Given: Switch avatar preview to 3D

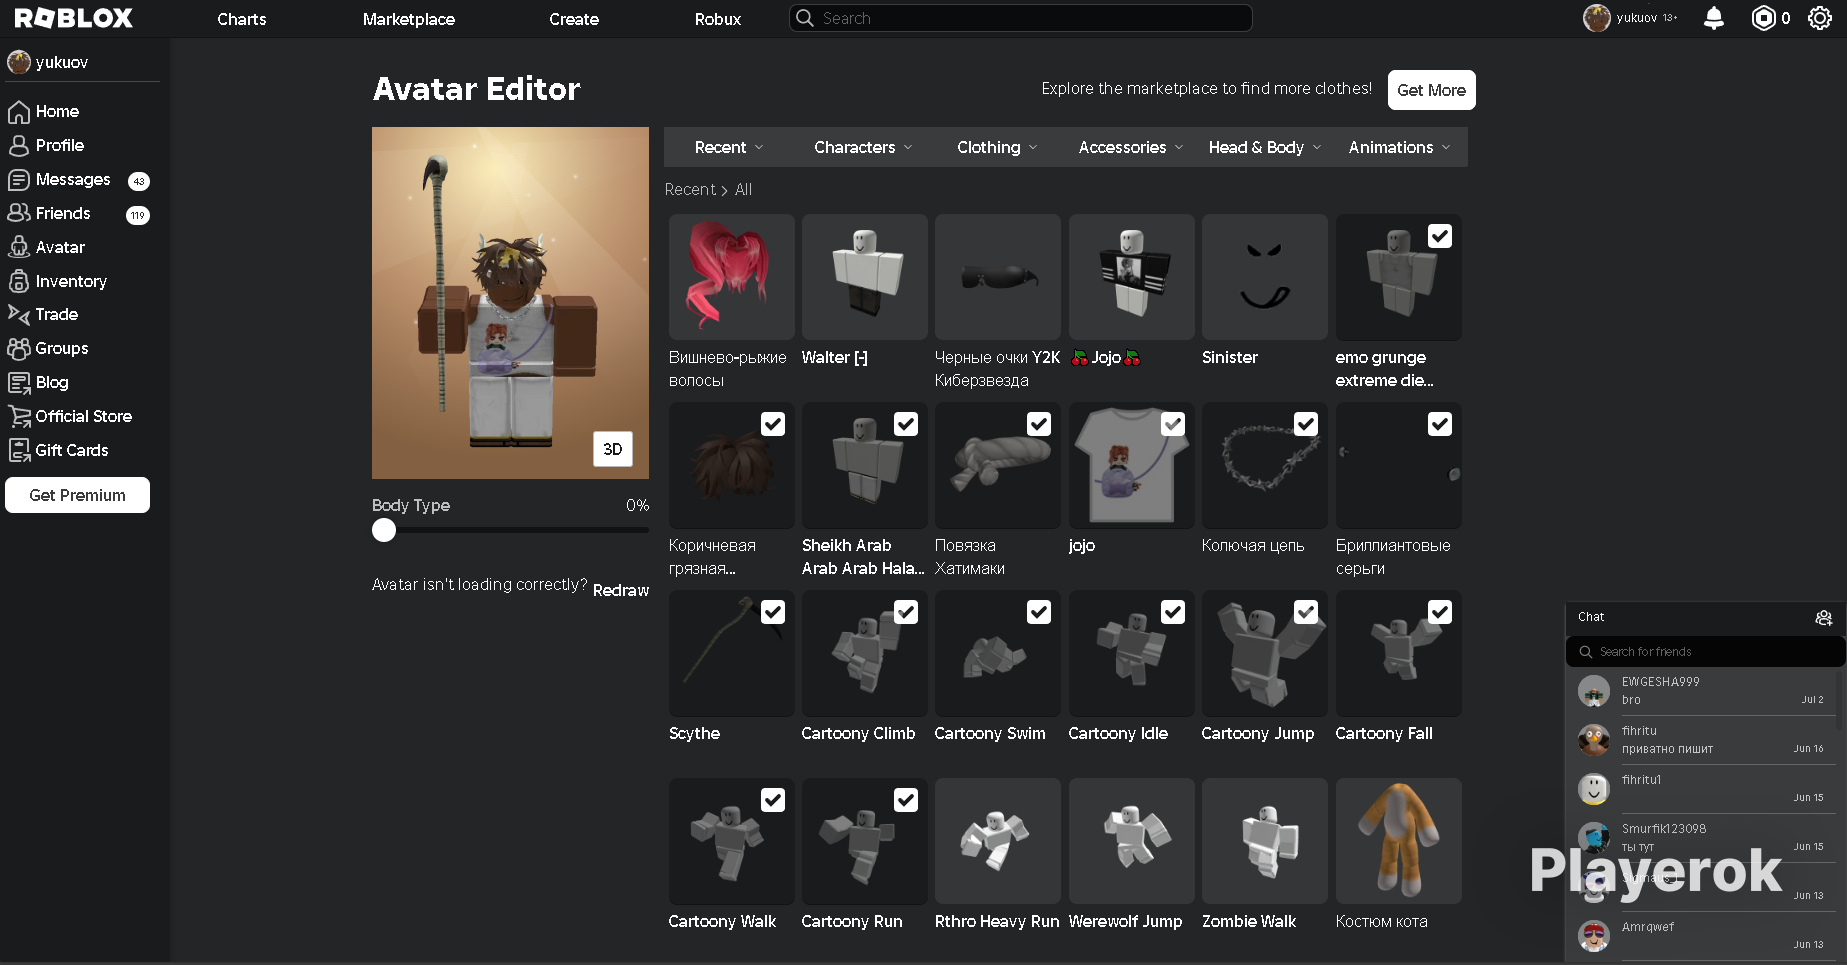Looking at the screenshot, I should tap(613, 449).
